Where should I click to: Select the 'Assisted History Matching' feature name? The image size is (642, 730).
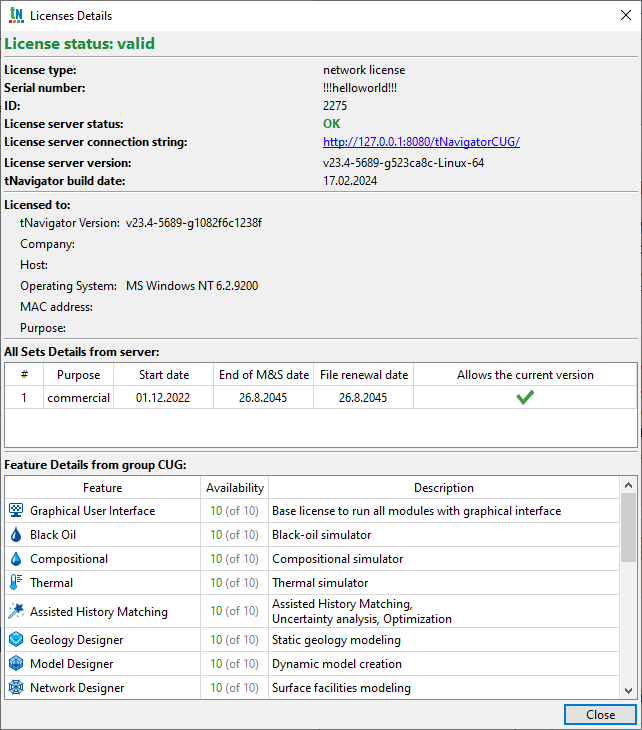click(x=99, y=612)
